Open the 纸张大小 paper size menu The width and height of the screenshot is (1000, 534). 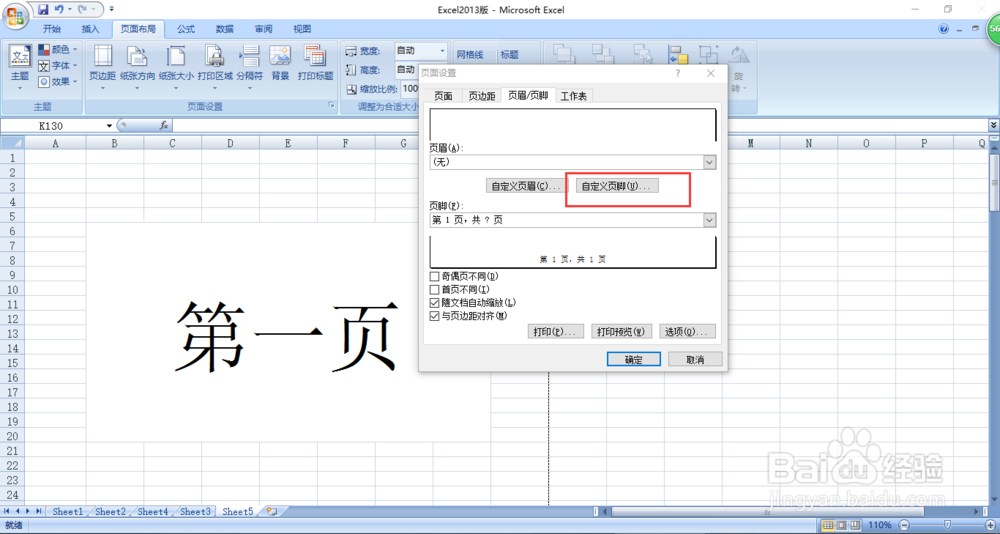(x=176, y=66)
